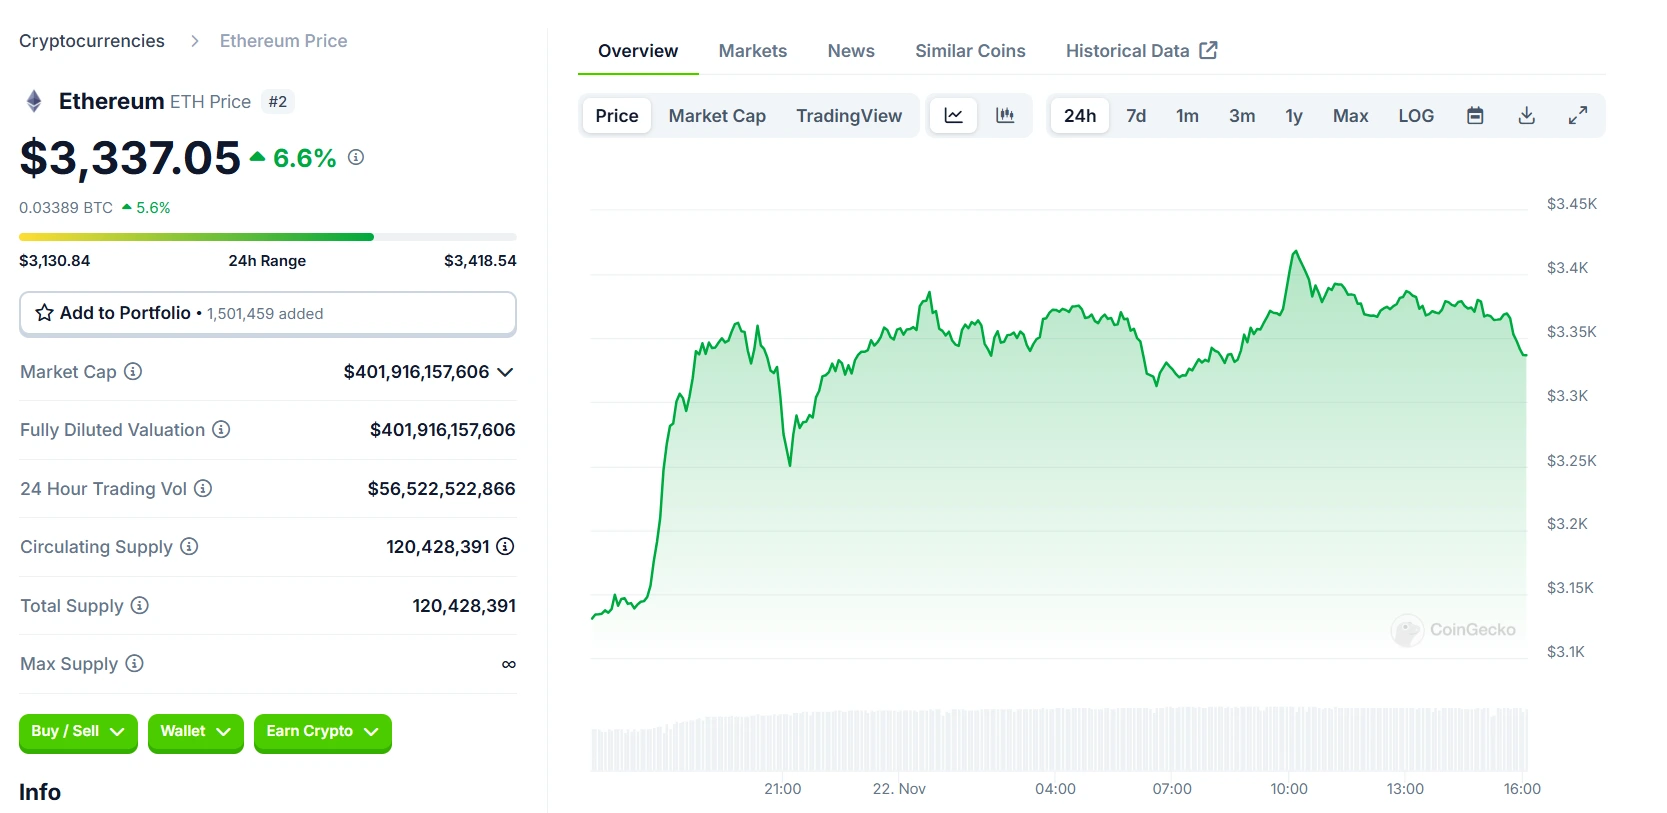This screenshot has height=813, width=1667.
Task: Click the $3,337.05 price text
Action: click(130, 158)
